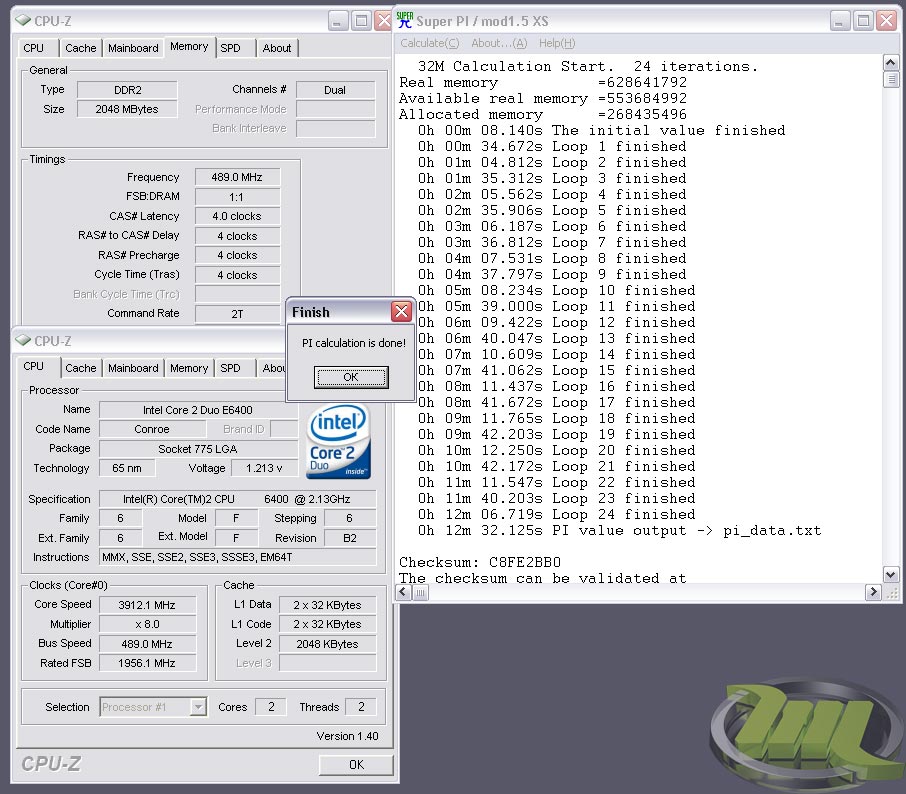Click the memory Frequency field 489.0 MHz
The image size is (906, 794).
tap(237, 177)
